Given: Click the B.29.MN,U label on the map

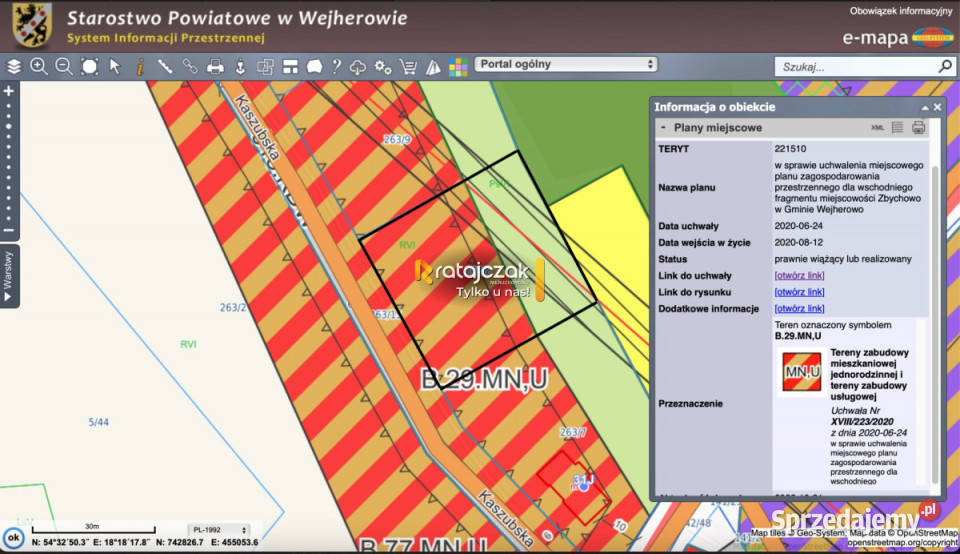Looking at the screenshot, I should (484, 380).
